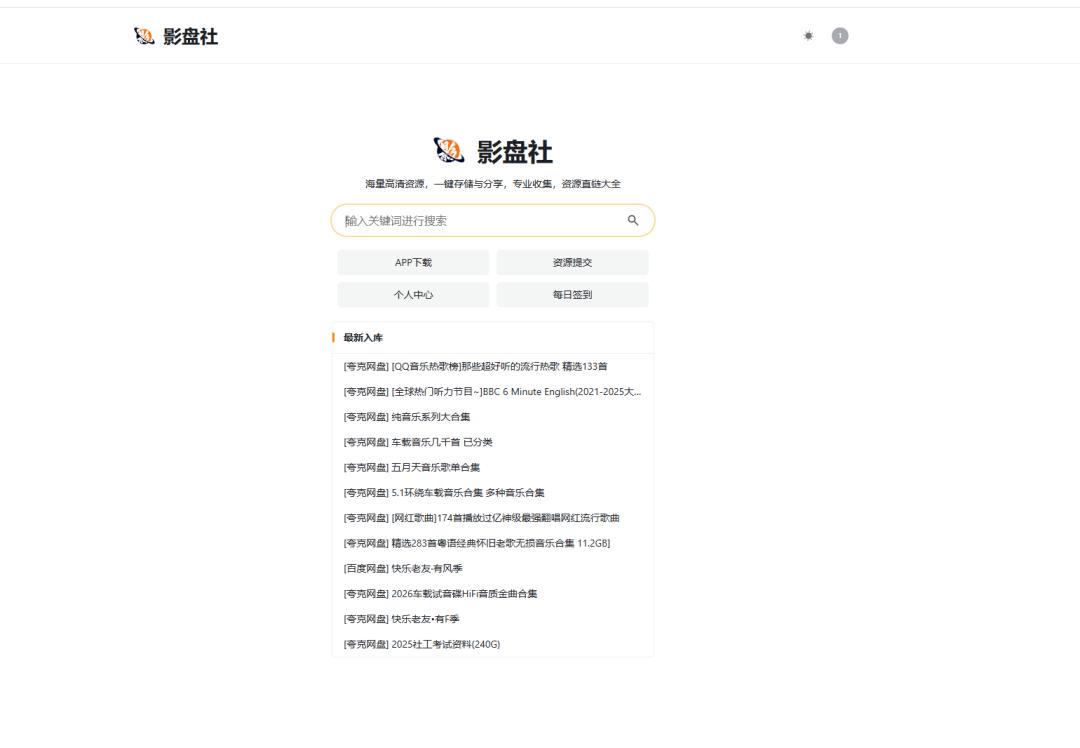
Task: Toggle the light/dark theme sun icon
Action: click(808, 36)
